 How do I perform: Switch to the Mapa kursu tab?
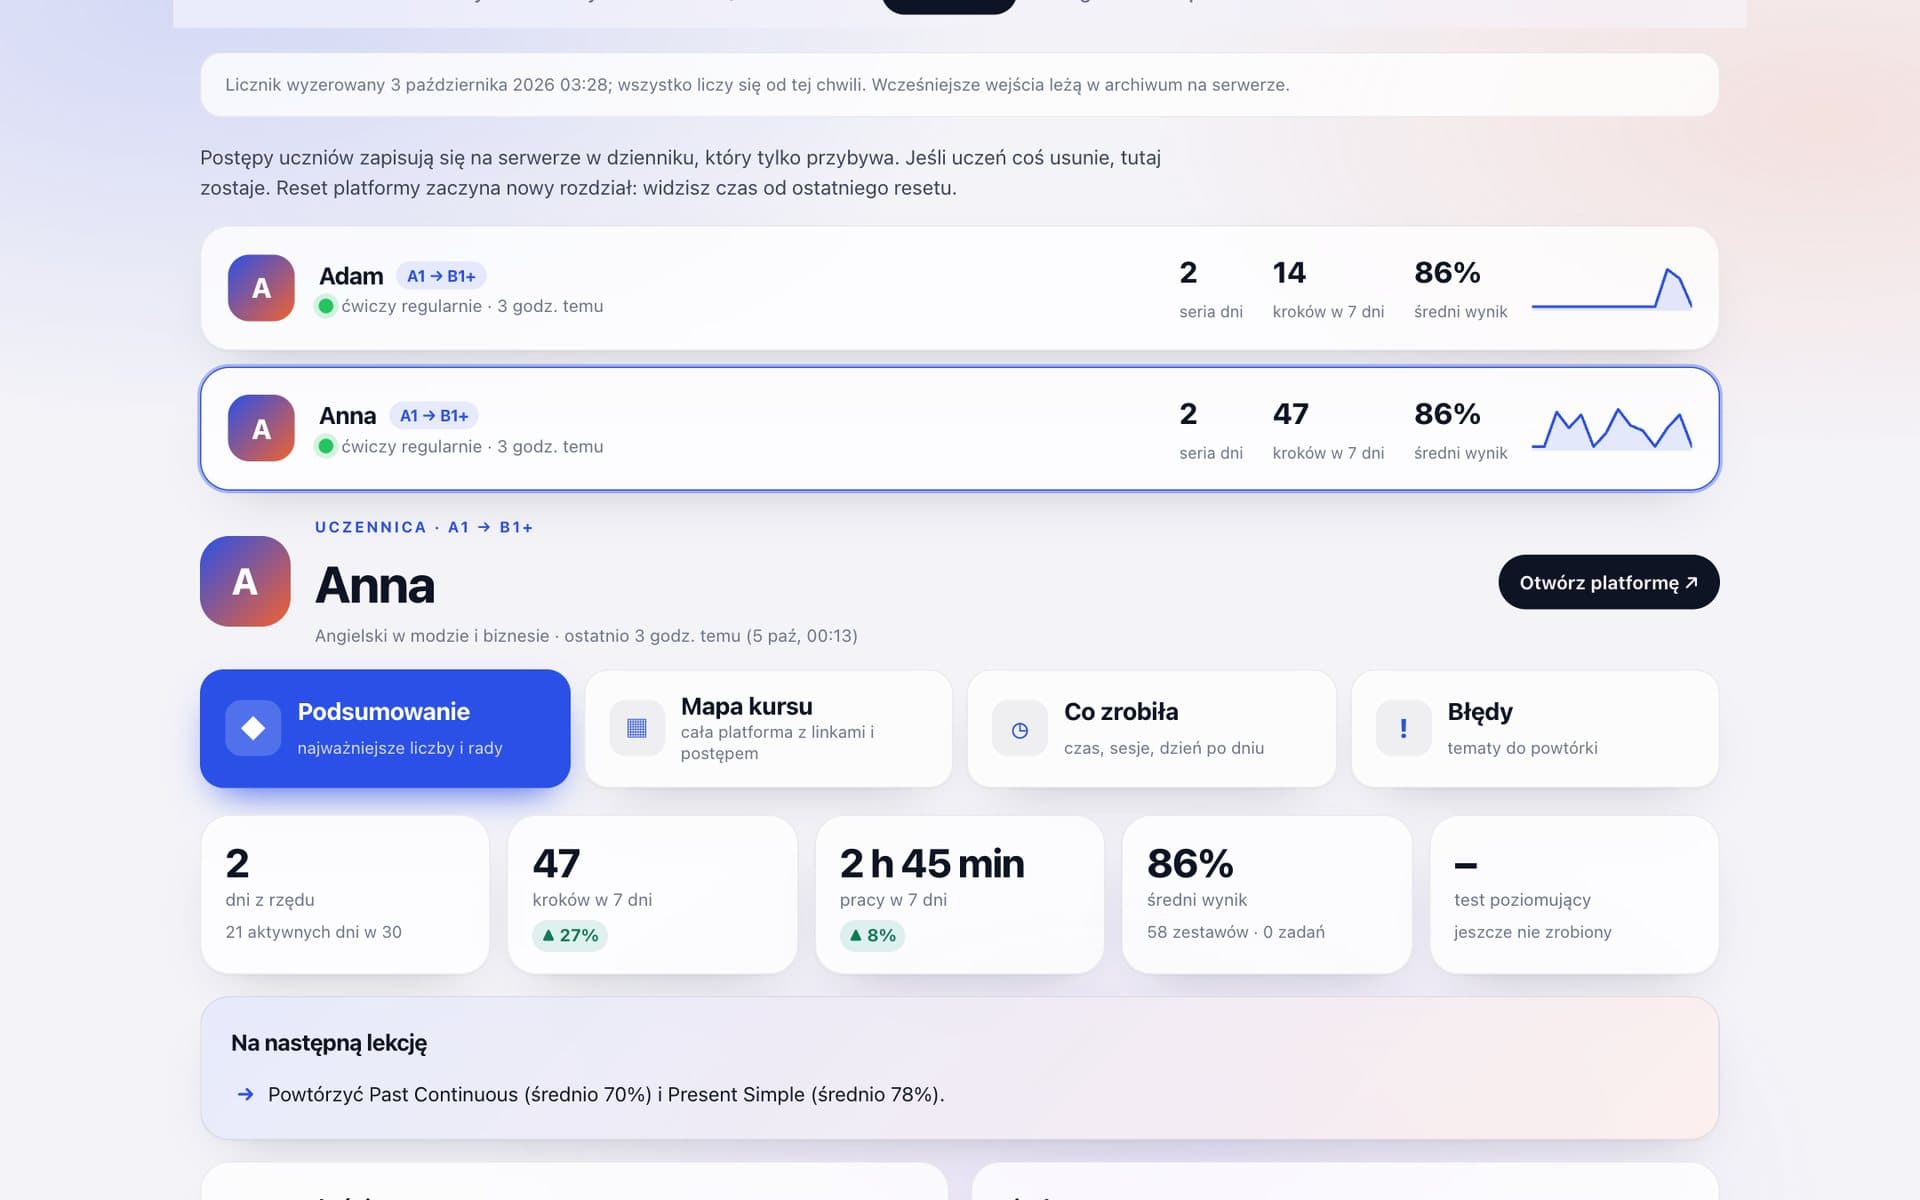coord(768,728)
